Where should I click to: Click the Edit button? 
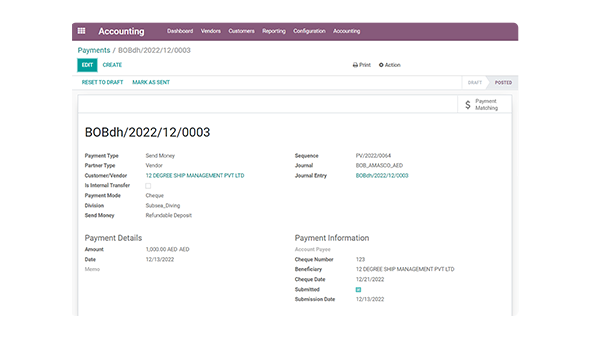[87, 65]
